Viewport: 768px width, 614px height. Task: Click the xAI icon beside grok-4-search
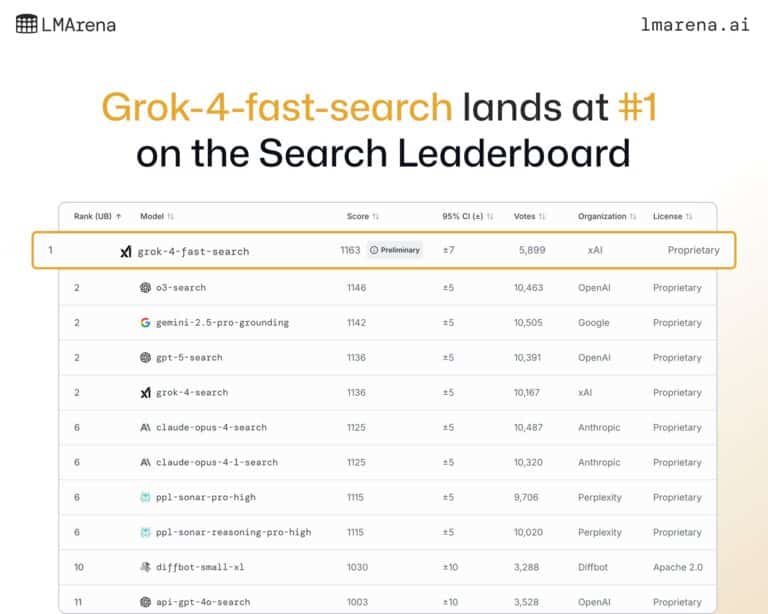(145, 393)
